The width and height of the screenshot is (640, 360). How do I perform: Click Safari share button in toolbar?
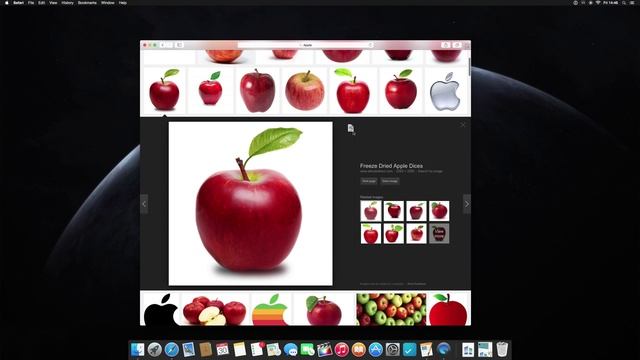pyautogui.click(x=446, y=45)
